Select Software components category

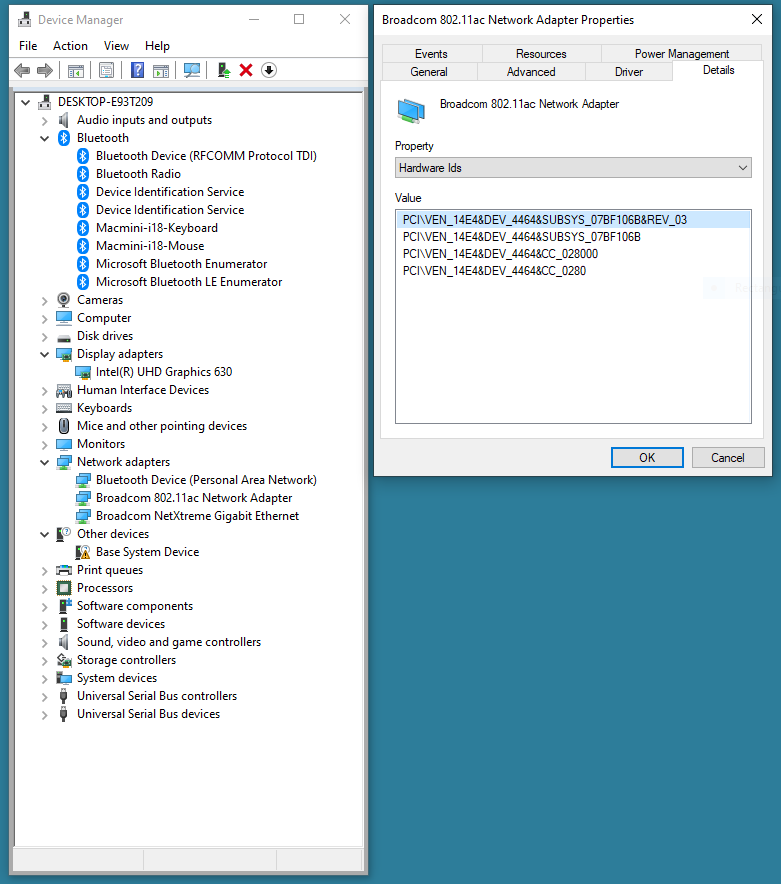[x=135, y=606]
